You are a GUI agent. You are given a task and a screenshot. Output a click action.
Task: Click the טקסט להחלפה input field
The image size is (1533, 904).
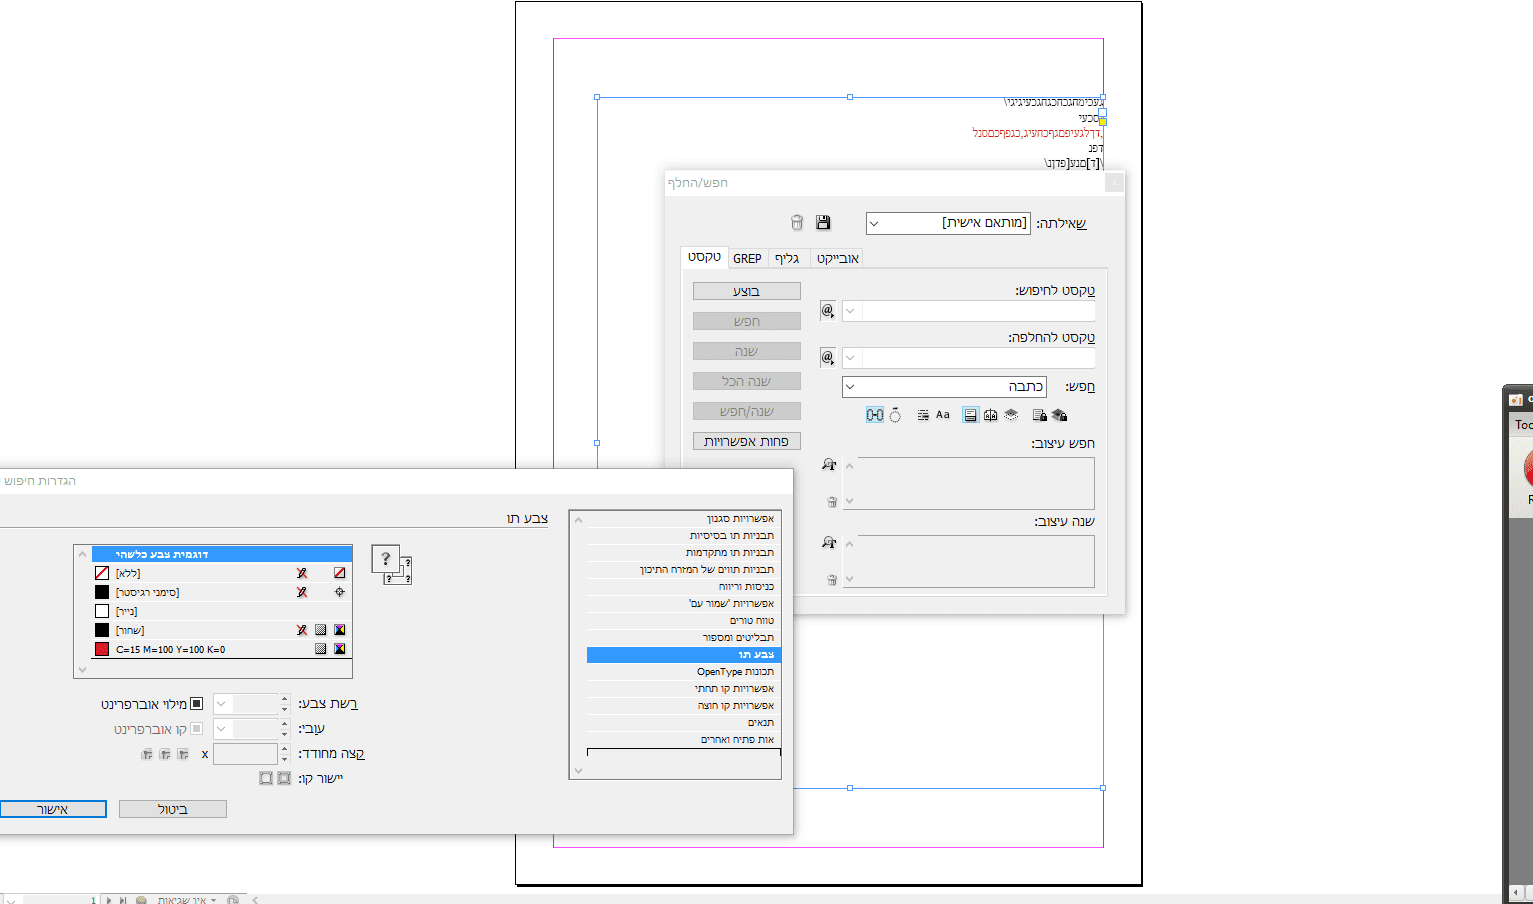(978, 357)
